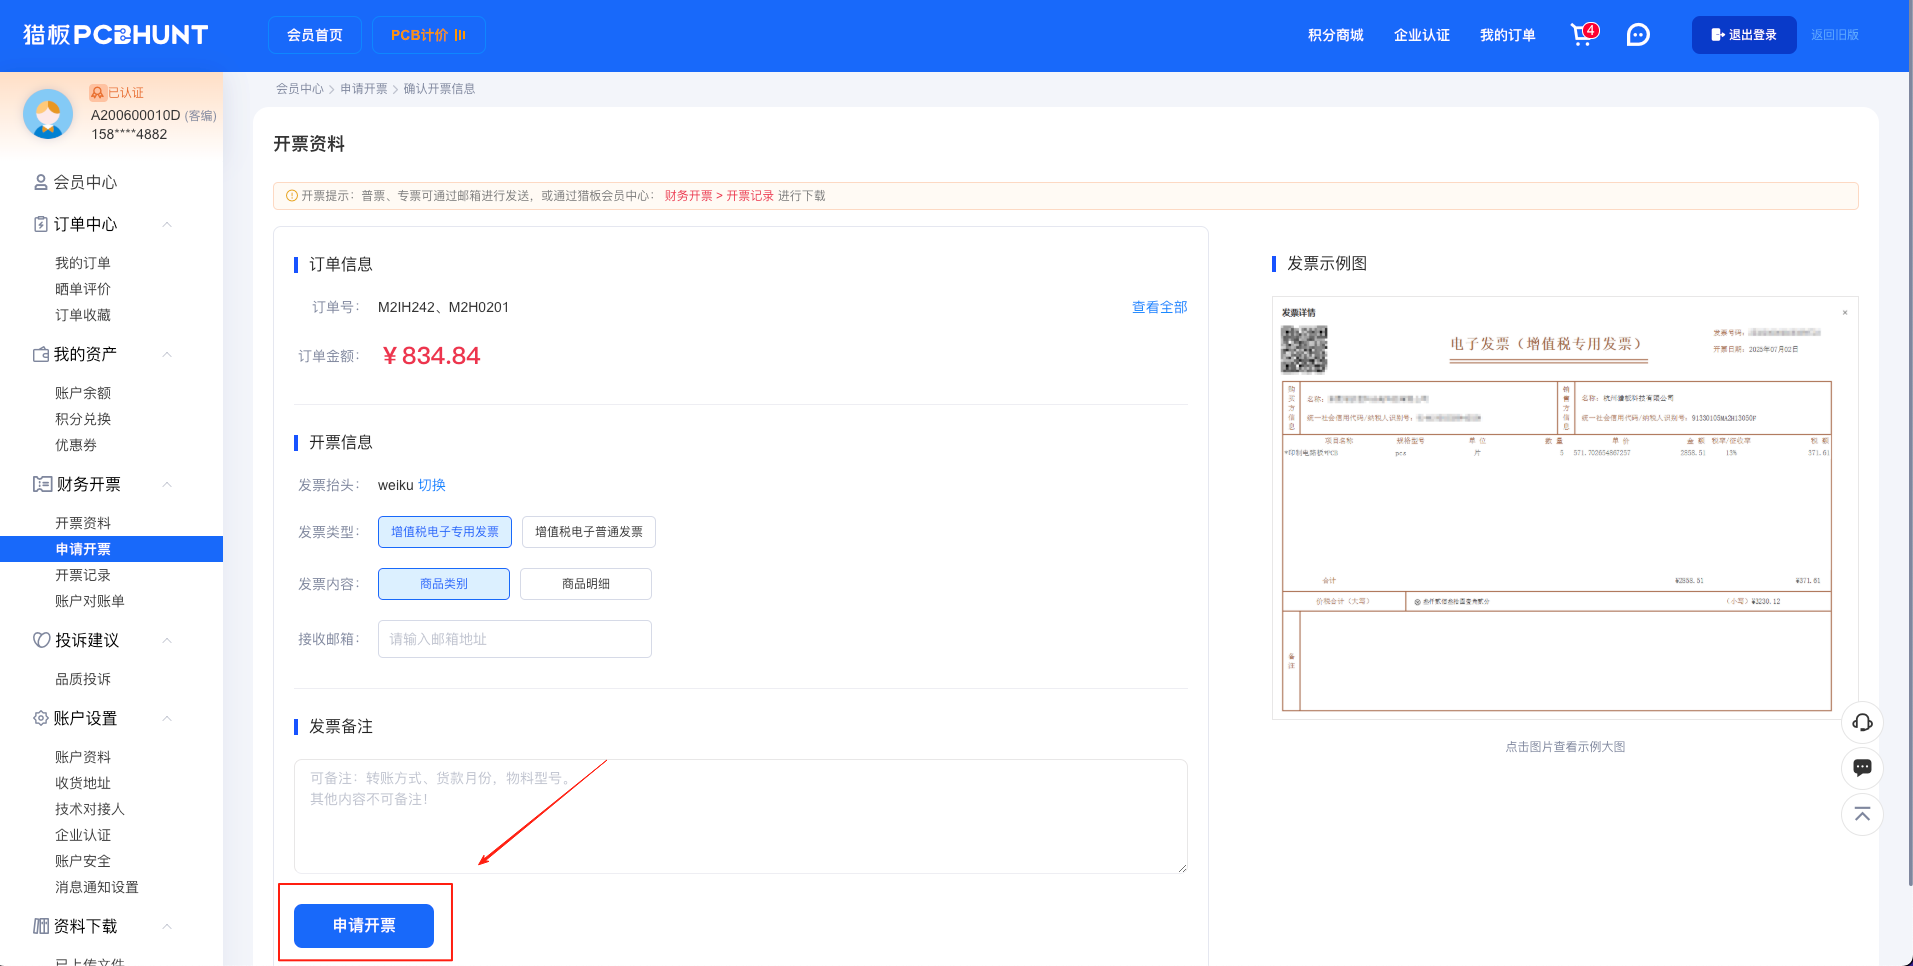Screen dimensions: 1913x966
Task: Click the headset customer service icon
Action: coord(1862,722)
